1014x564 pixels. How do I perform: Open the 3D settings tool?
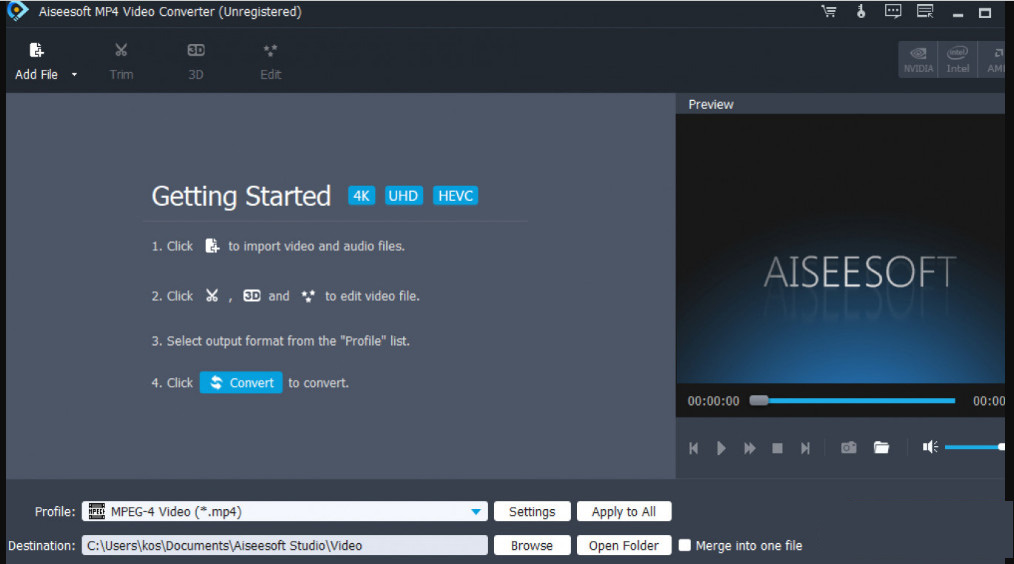196,61
